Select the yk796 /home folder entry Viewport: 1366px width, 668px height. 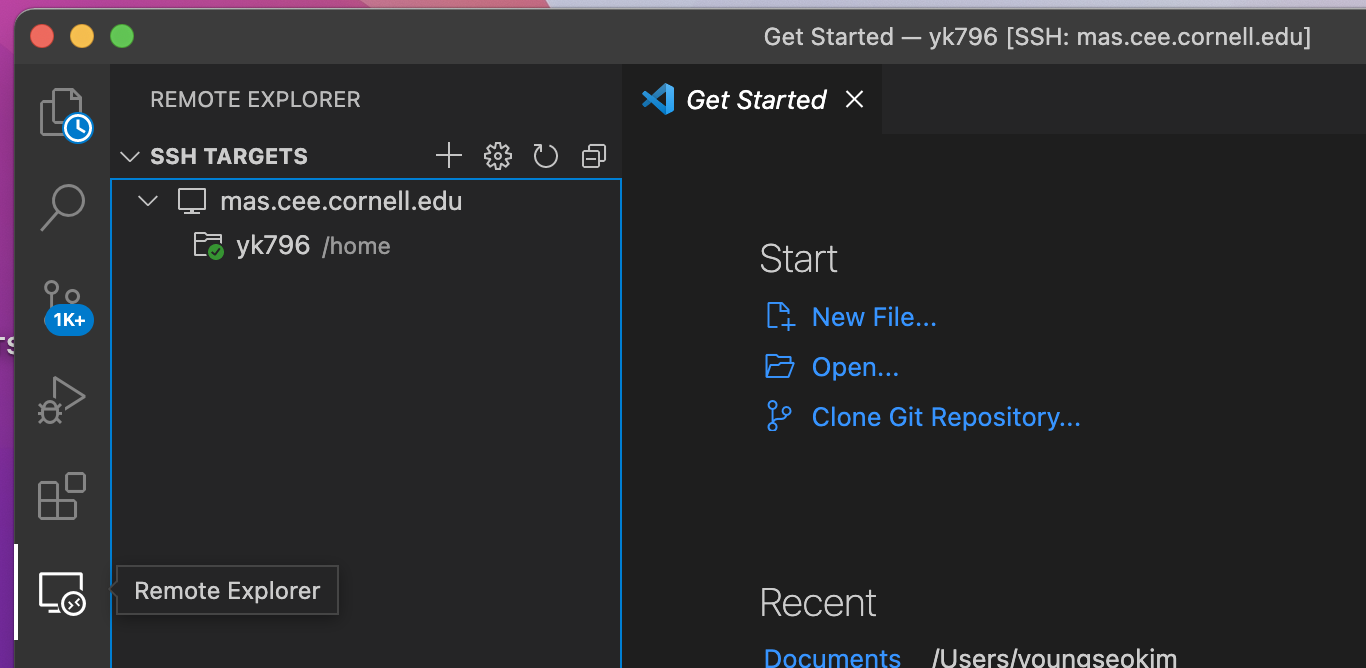[x=366, y=246]
